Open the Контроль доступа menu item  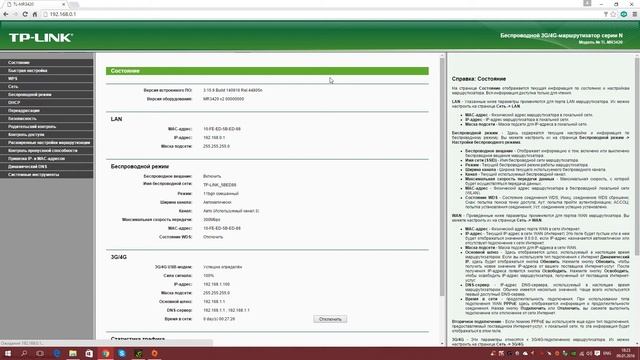click(x=47, y=134)
